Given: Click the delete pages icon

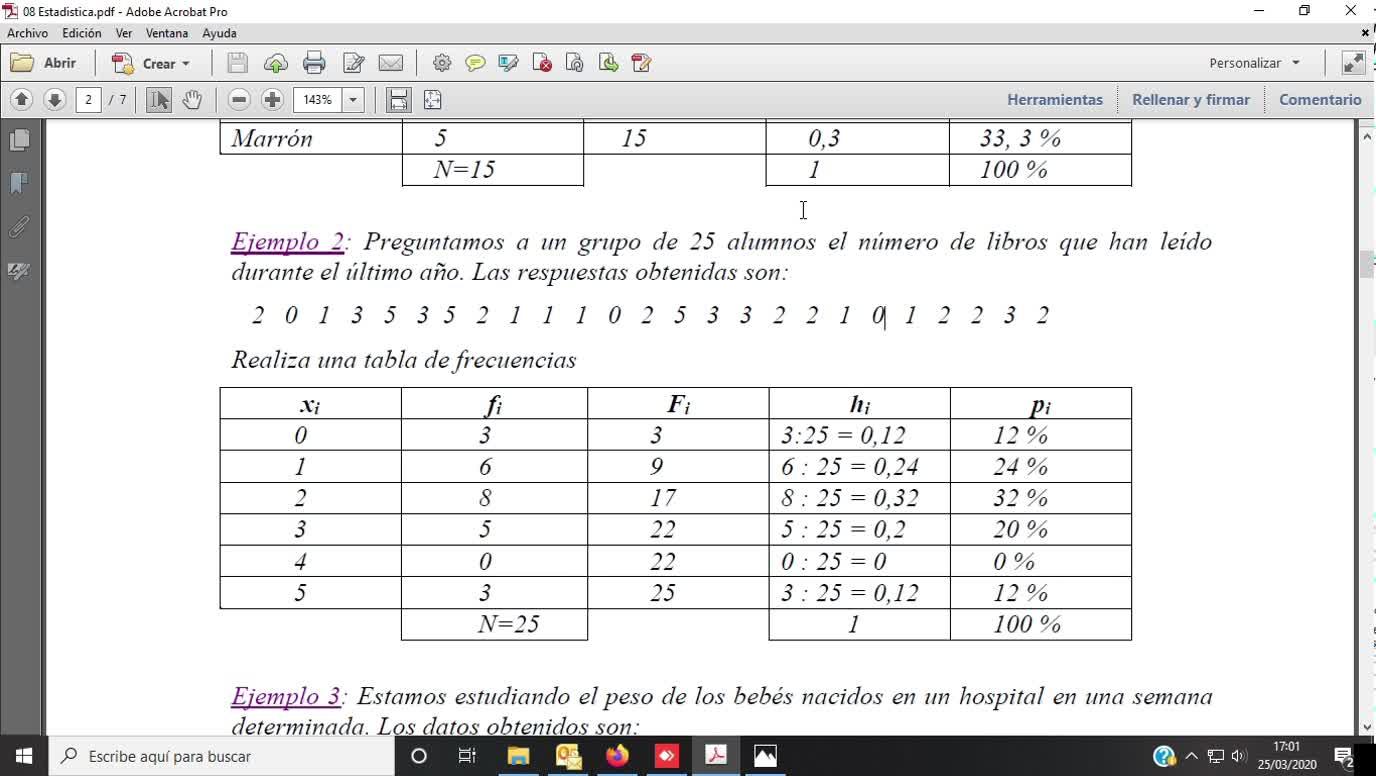Looking at the screenshot, I should (x=542, y=63).
